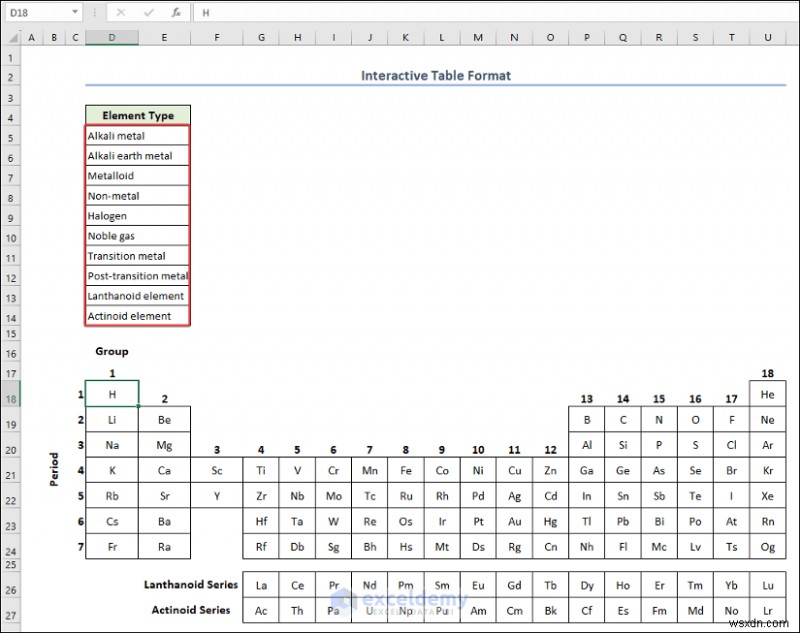Expand the Name Box dropdown arrow
The image size is (800, 633).
coord(74,12)
